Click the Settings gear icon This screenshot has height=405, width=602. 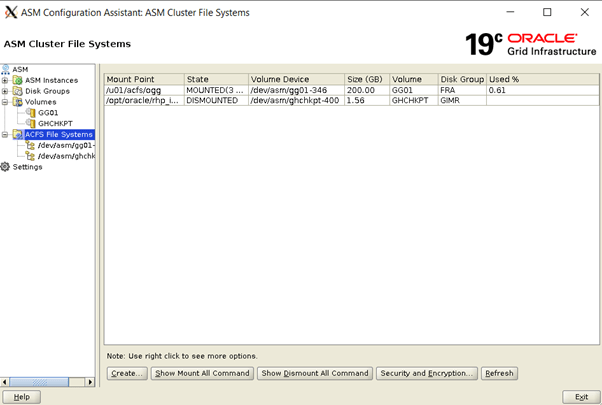tap(6, 167)
